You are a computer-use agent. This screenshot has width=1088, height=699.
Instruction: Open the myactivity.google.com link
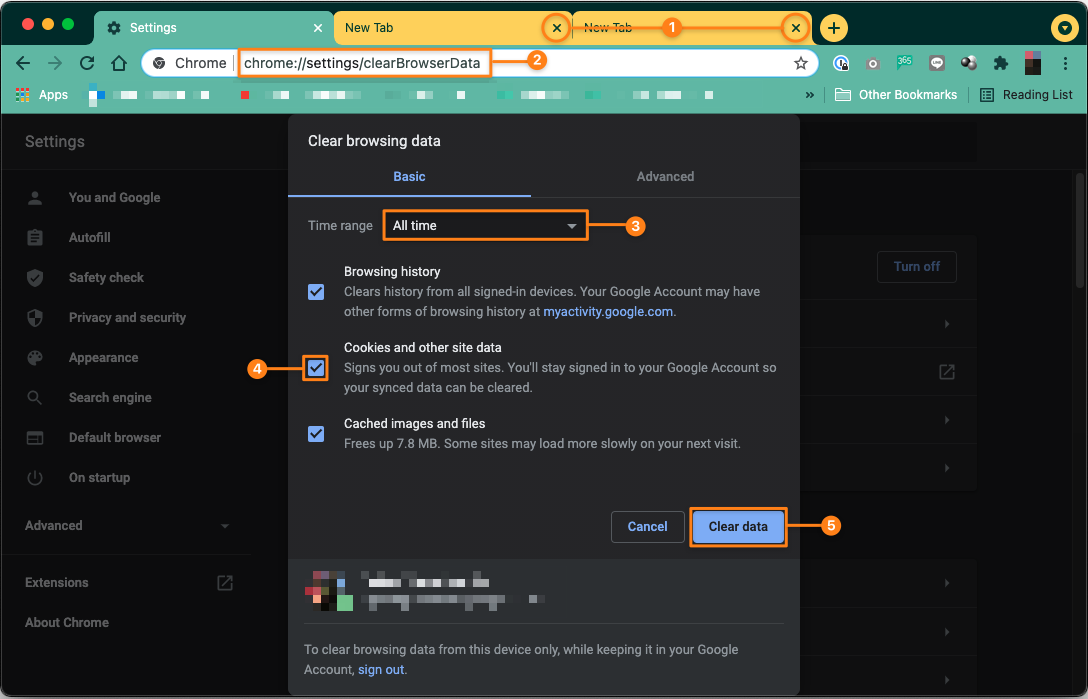[x=608, y=312]
